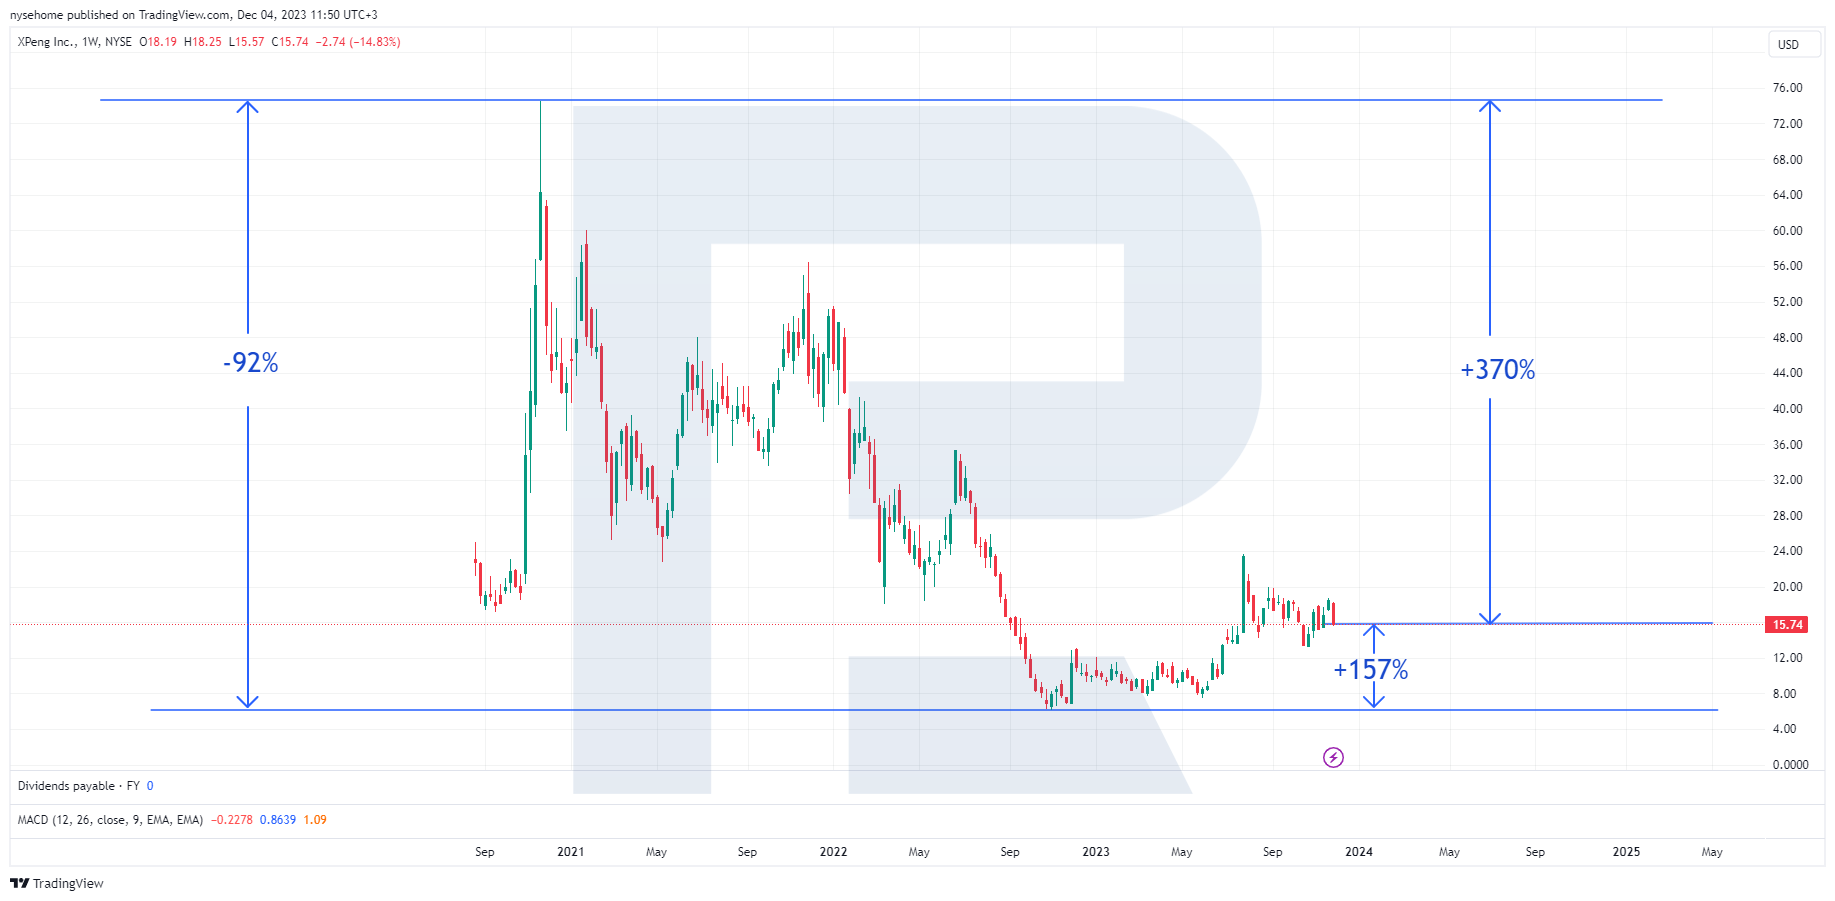This screenshot has height=901, width=1835.
Task: Click the MACD value 1.09
Action: tap(315, 820)
